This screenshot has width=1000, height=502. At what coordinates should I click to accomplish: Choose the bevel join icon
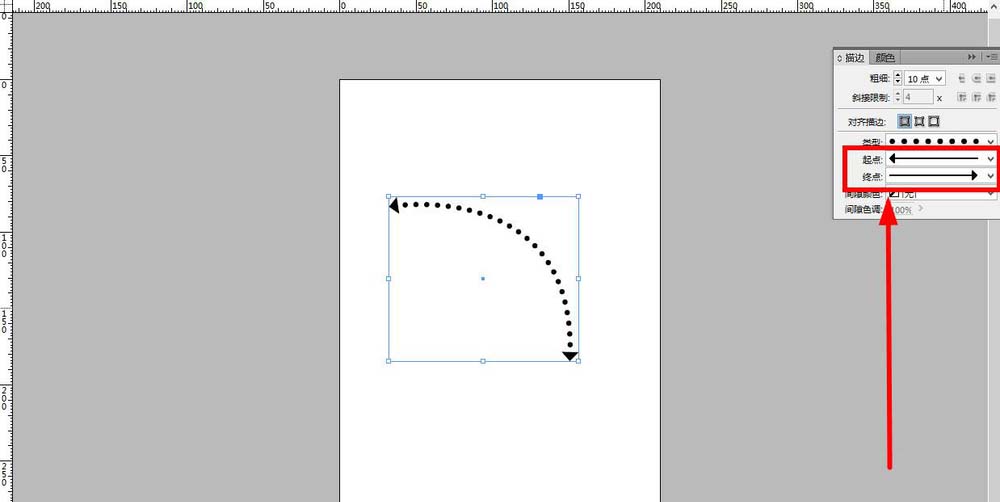tap(991, 97)
